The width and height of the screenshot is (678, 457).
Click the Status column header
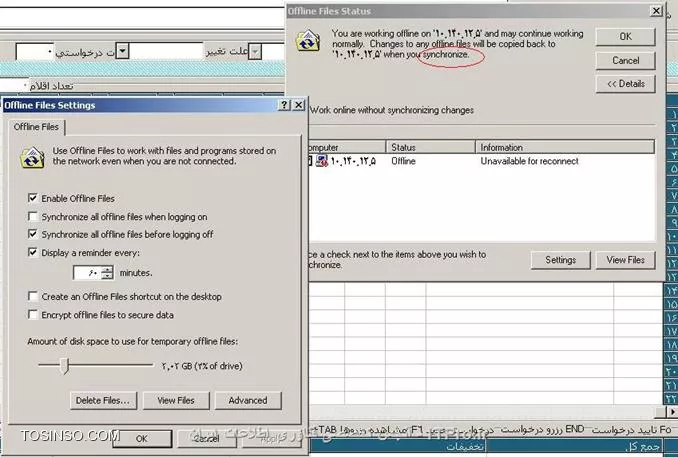click(431, 147)
